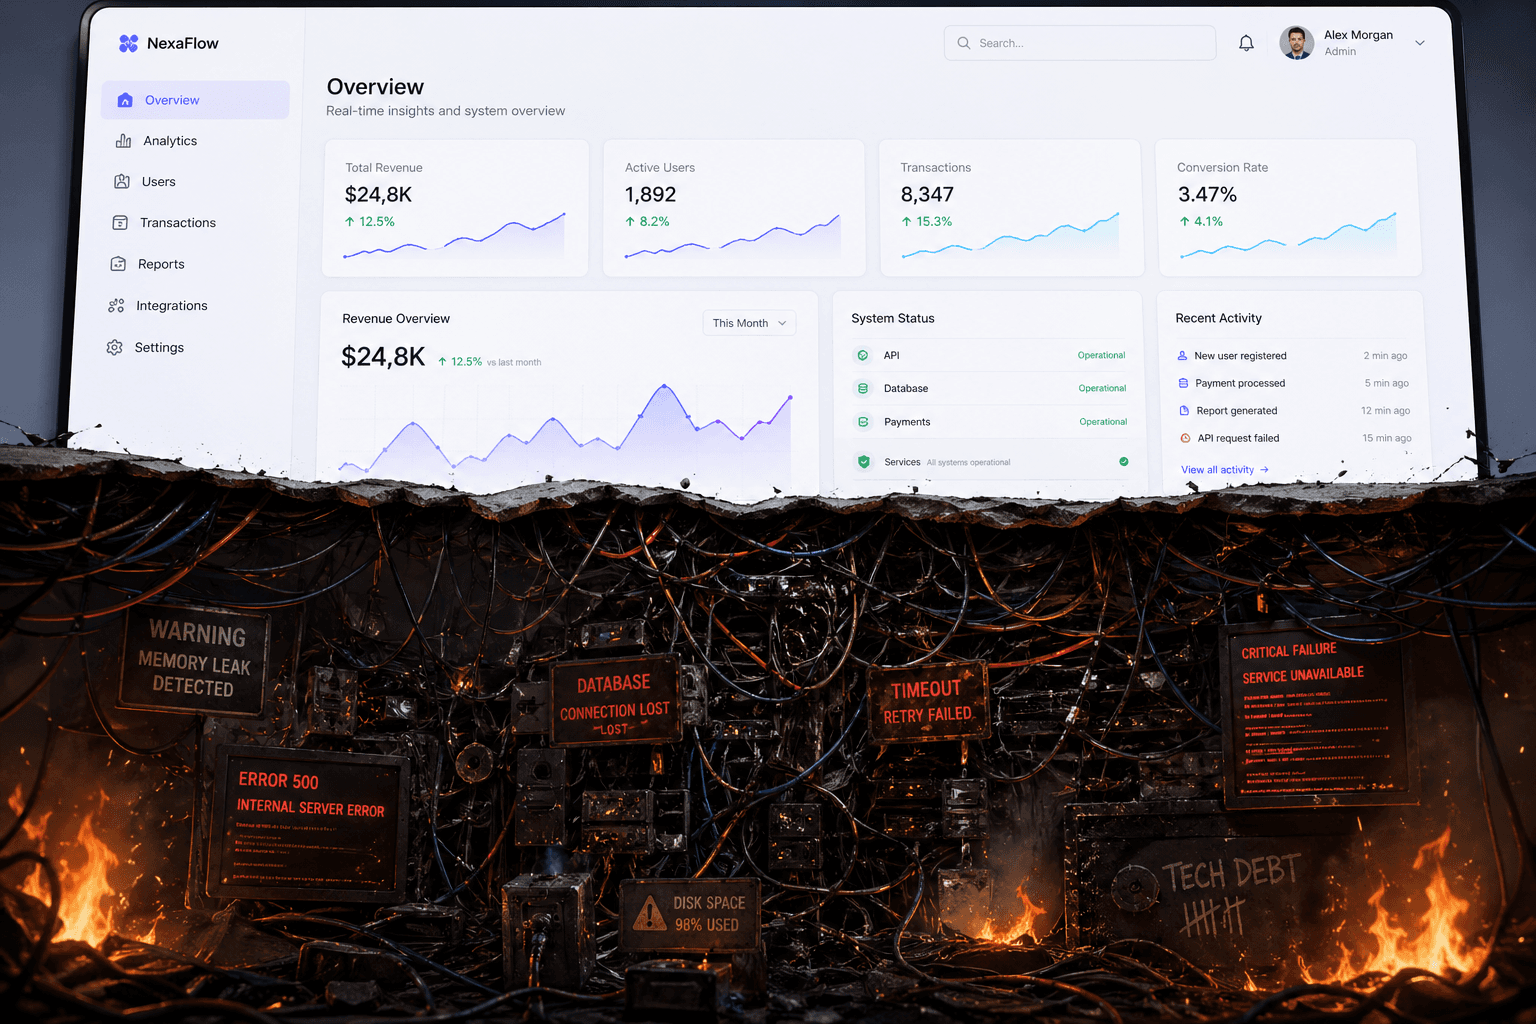Image resolution: width=1536 pixels, height=1024 pixels.
Task: Select the Integrations icon in sidebar
Action: [116, 306]
